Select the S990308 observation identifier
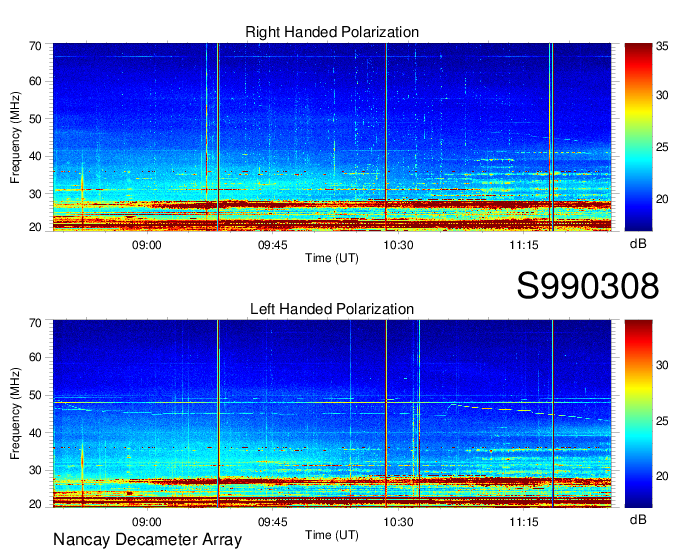The image size is (680, 552). [588, 286]
